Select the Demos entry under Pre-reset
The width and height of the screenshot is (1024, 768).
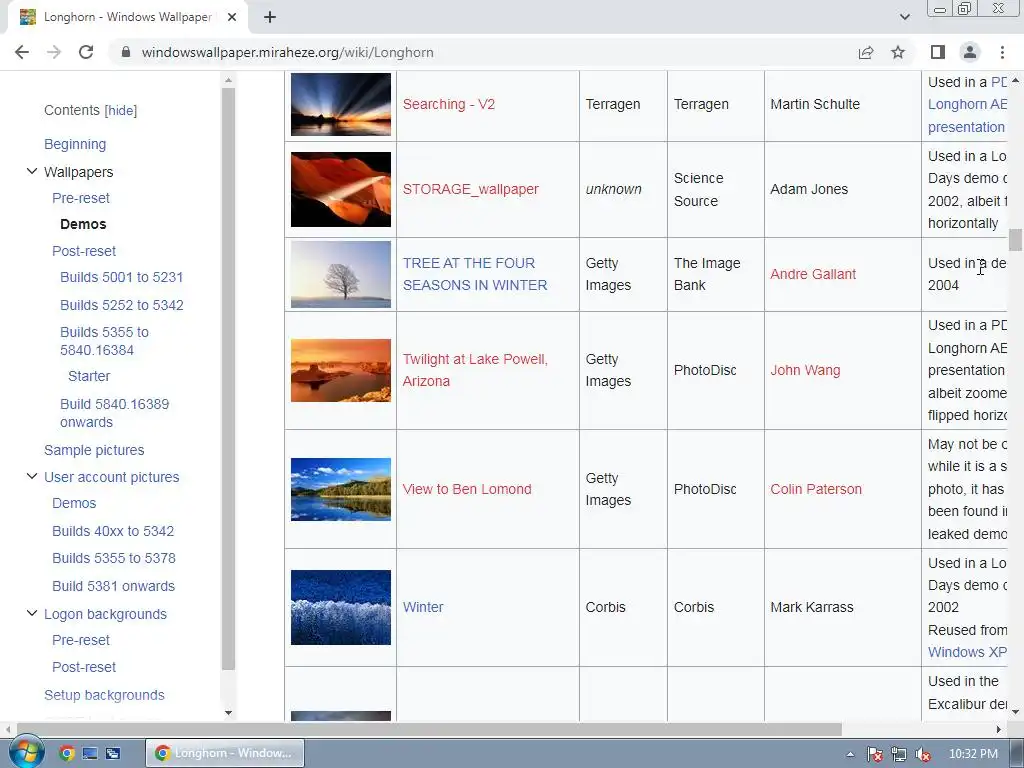point(83,224)
